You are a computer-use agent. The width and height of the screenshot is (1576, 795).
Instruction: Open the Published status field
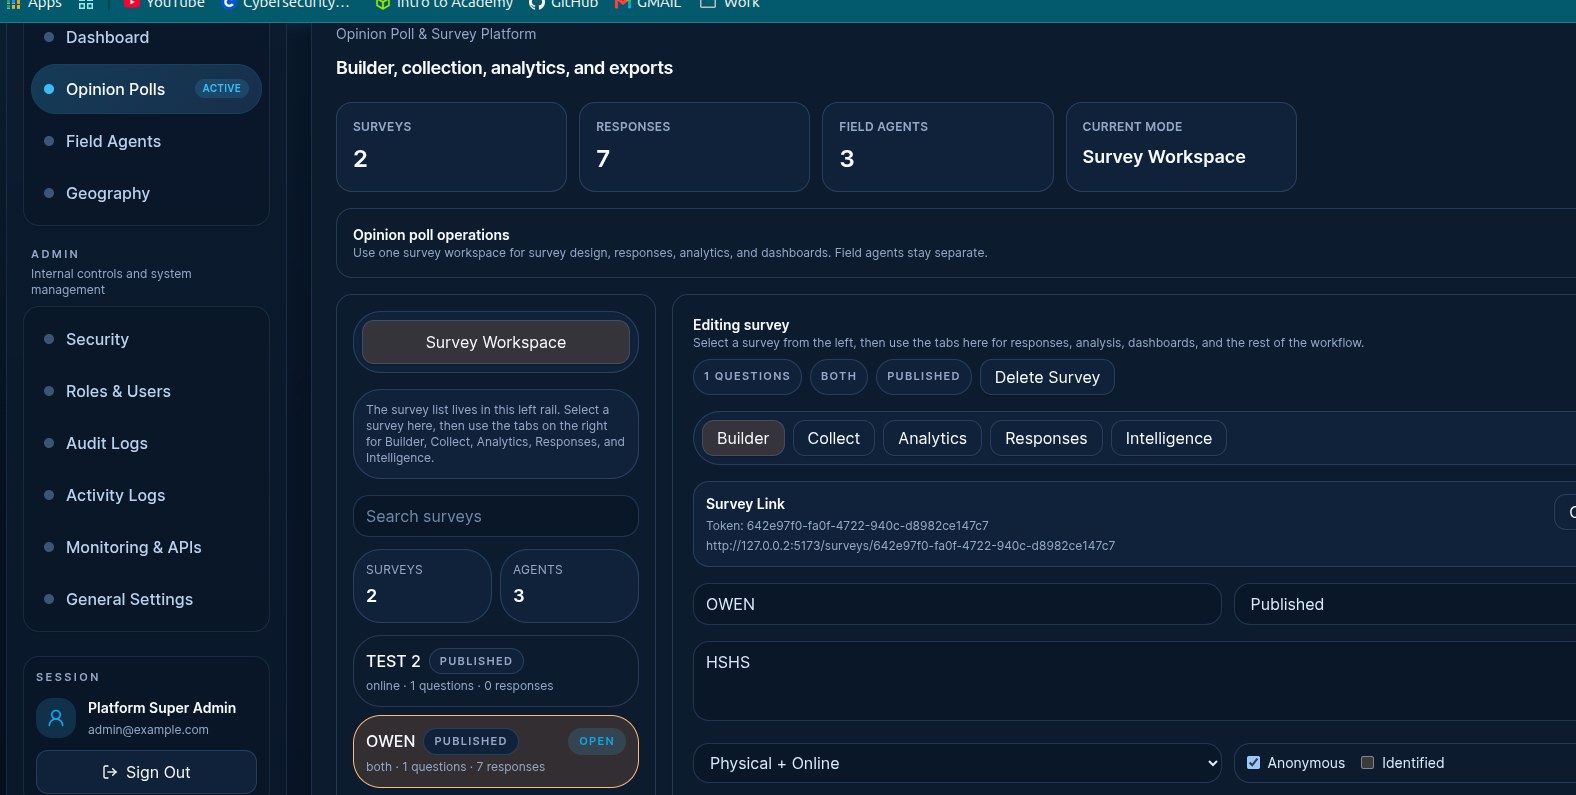point(1405,604)
